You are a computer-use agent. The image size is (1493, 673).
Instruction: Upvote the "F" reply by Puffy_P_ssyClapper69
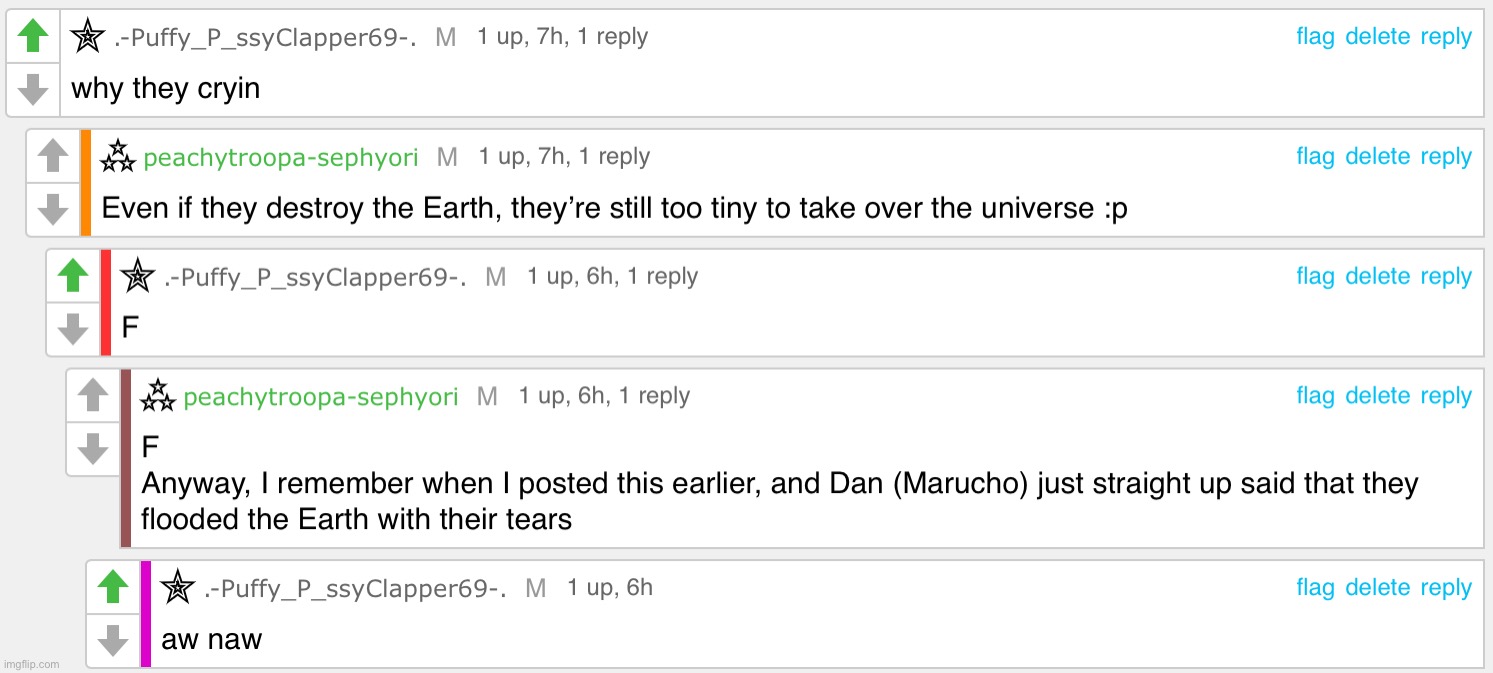pos(73,276)
